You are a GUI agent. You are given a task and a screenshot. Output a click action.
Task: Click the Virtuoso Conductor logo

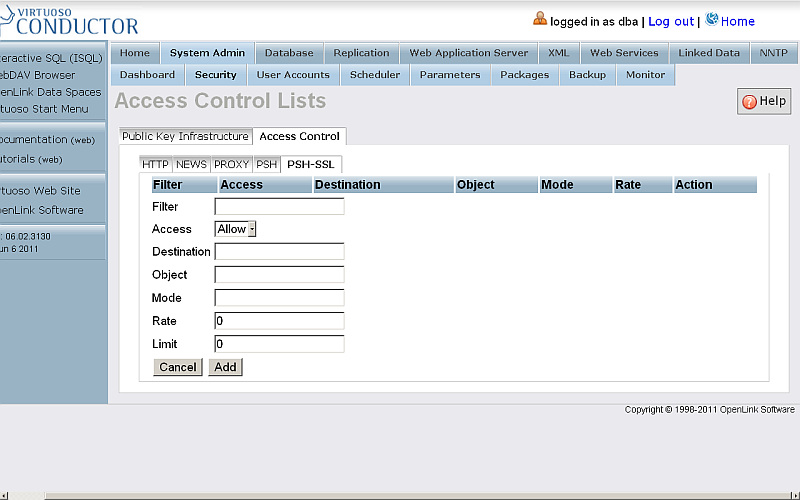click(70, 20)
